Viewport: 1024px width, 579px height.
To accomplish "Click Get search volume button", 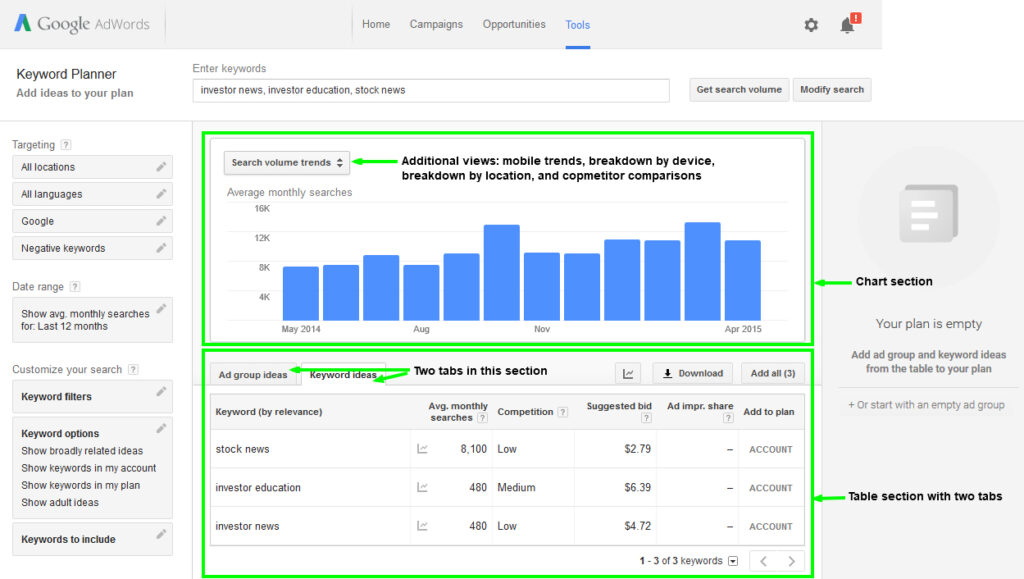I will [739, 89].
